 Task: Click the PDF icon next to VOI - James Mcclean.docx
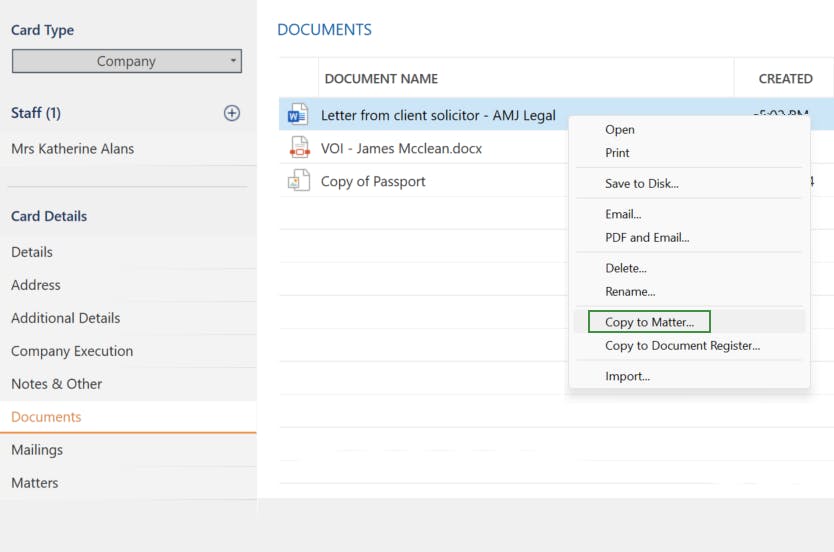point(298,148)
